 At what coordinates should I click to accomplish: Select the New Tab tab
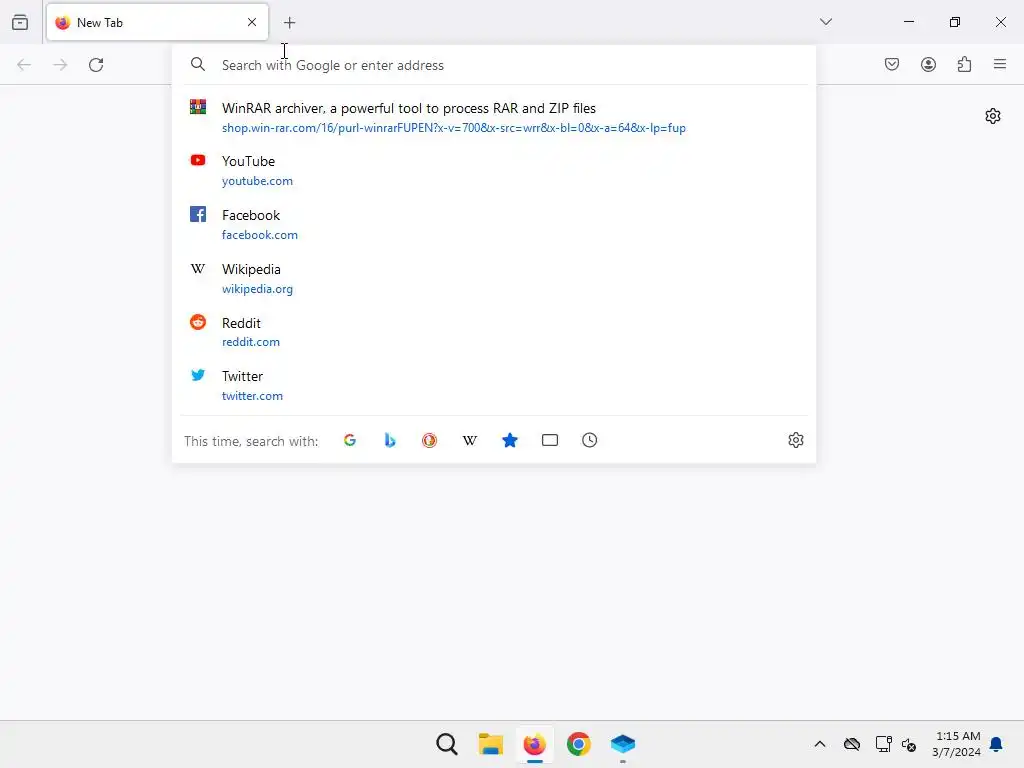157,22
